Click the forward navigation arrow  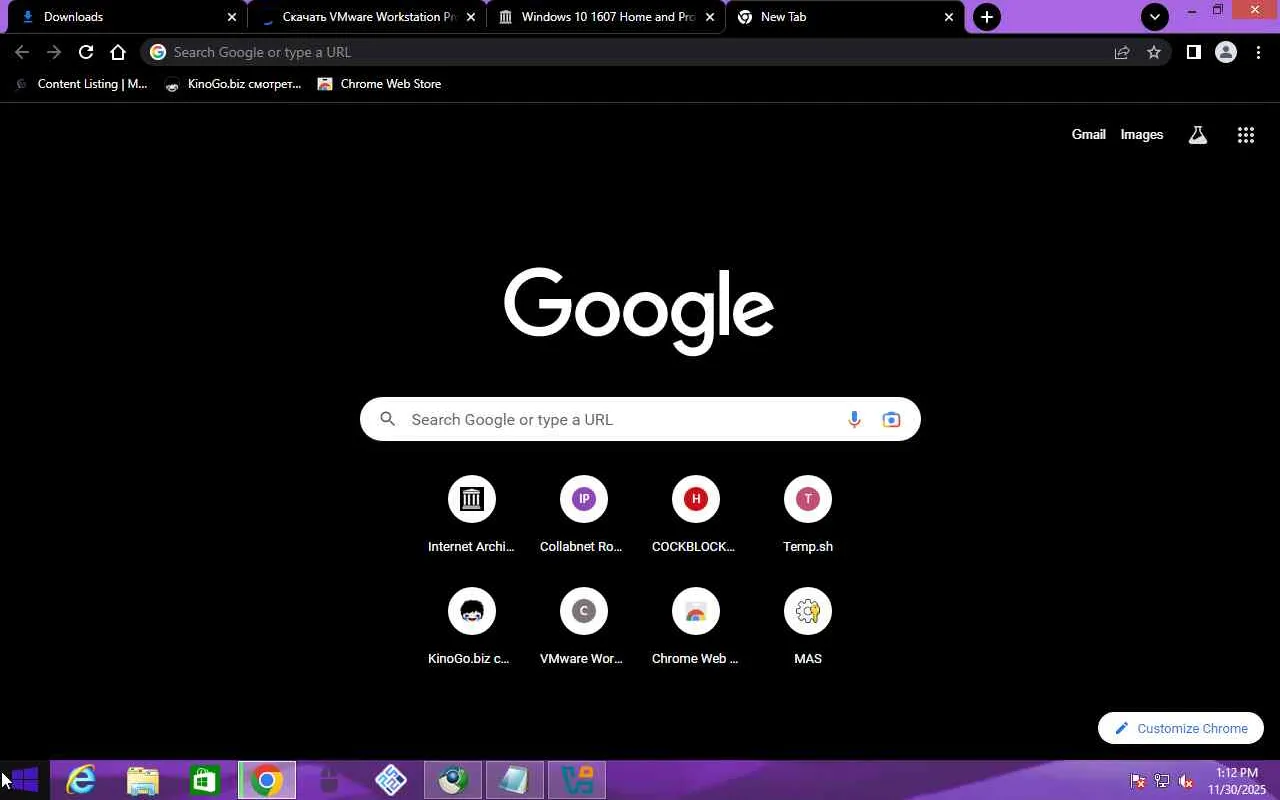pos(54,52)
